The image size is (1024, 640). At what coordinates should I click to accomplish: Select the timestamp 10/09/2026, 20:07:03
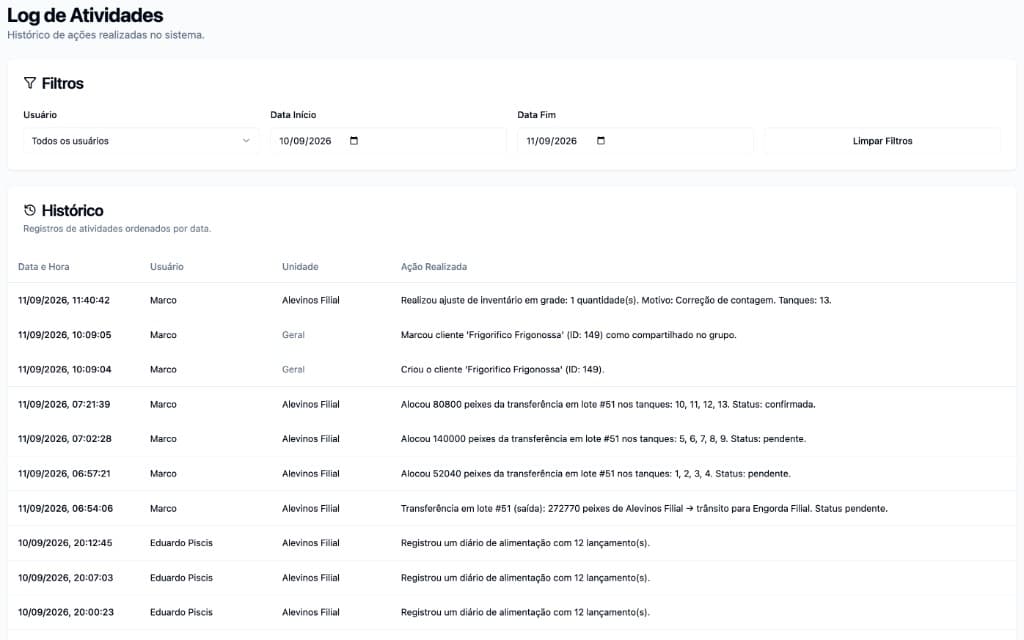pyautogui.click(x=65, y=577)
